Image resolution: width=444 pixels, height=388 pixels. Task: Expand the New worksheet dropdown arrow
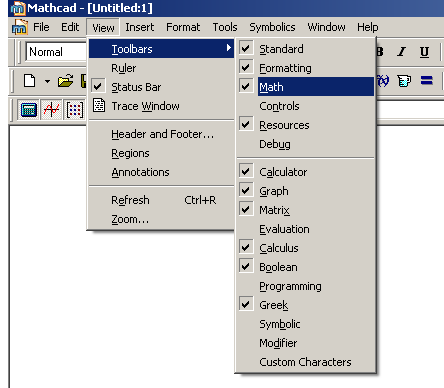pyautogui.click(x=47, y=81)
